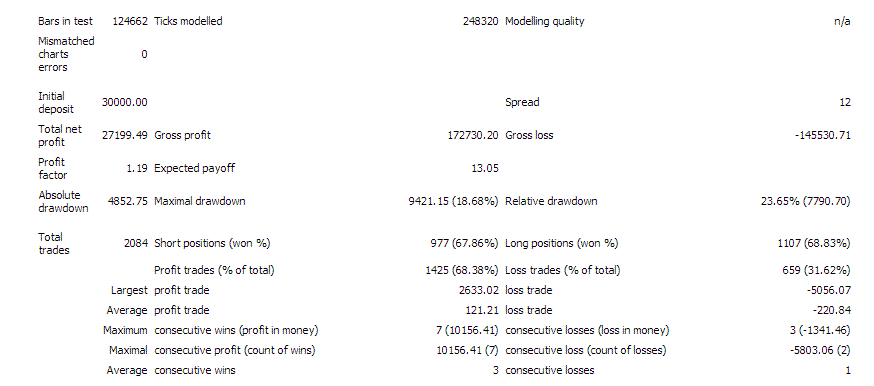Screen dimensions: 874x386
Task: Select the largest loss trade value -5056.07
Action: (831, 291)
